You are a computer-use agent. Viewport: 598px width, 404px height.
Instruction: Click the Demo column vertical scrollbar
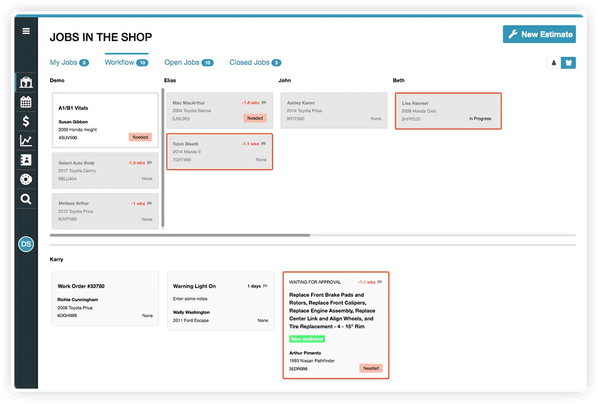(x=163, y=158)
